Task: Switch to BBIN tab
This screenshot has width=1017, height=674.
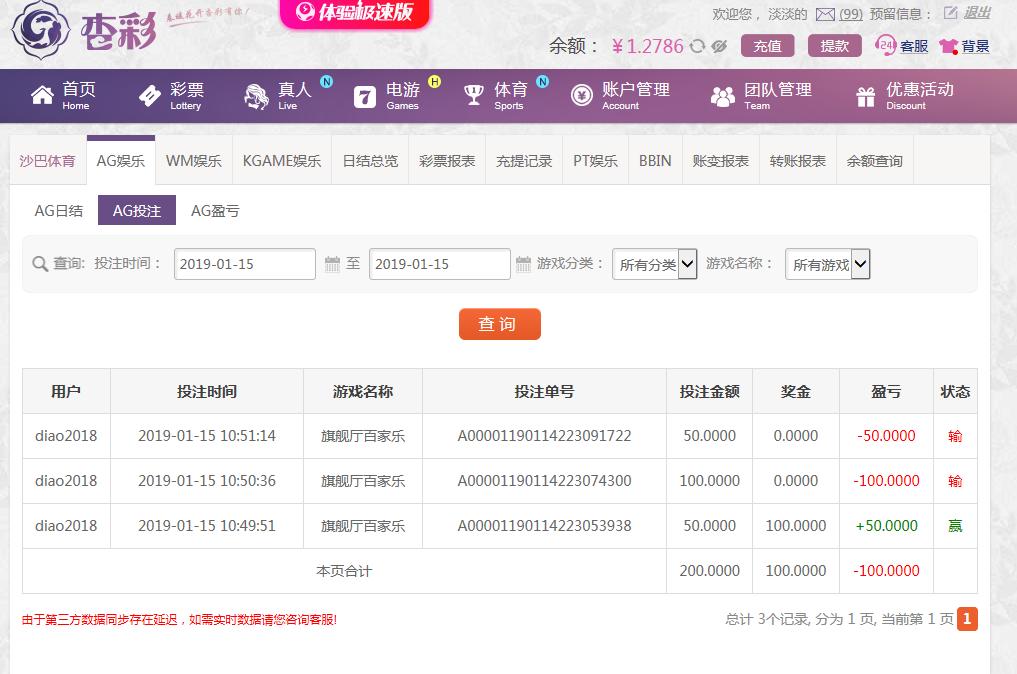Action: [x=655, y=161]
